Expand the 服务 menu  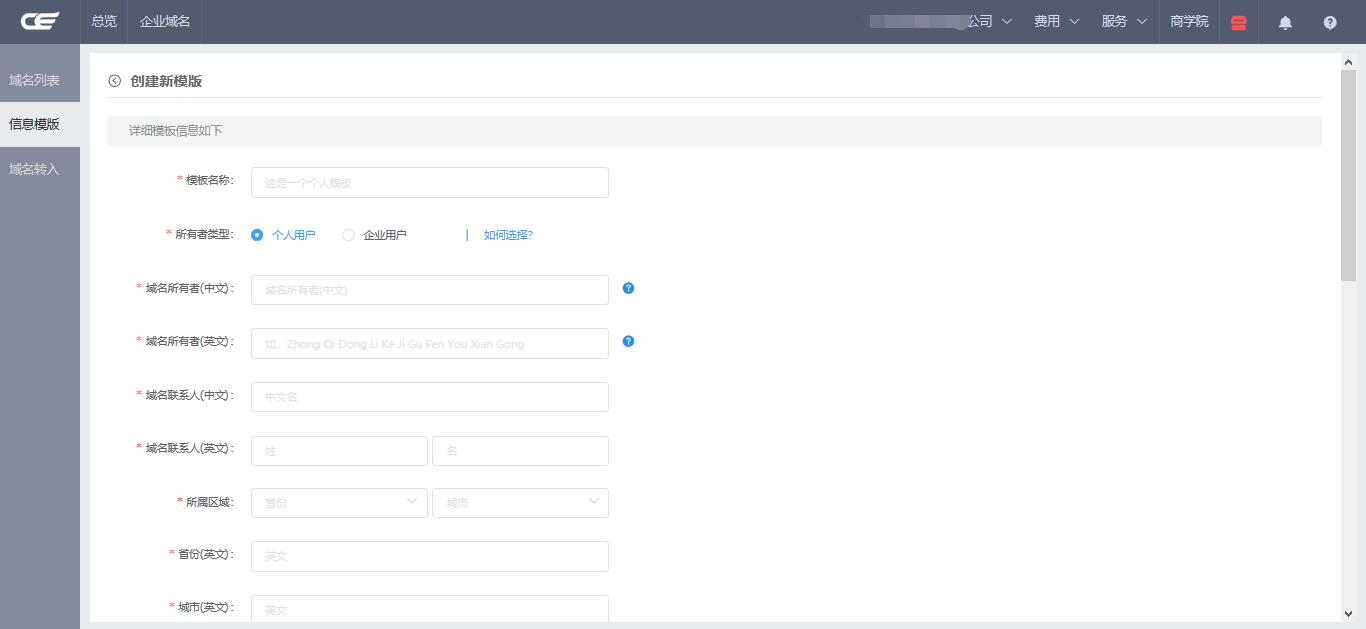tap(1124, 21)
